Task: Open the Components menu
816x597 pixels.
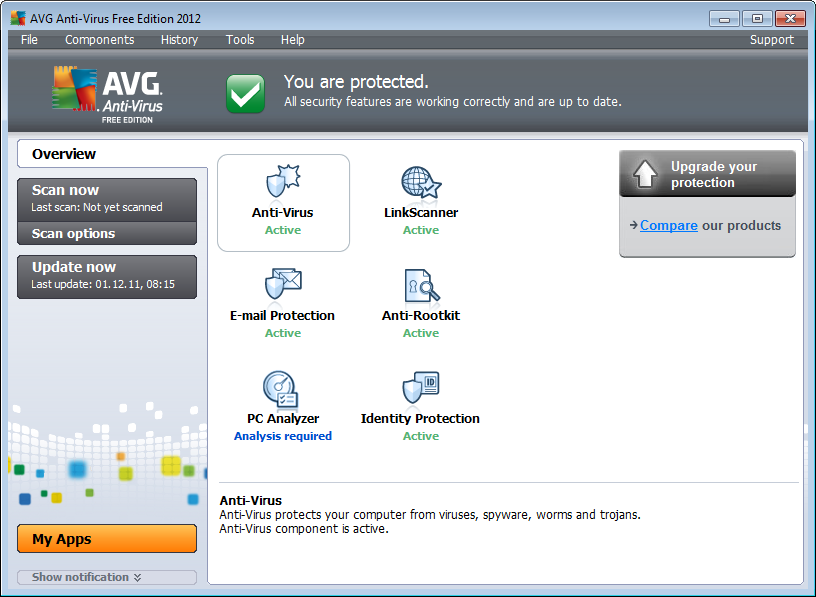Action: (x=99, y=40)
